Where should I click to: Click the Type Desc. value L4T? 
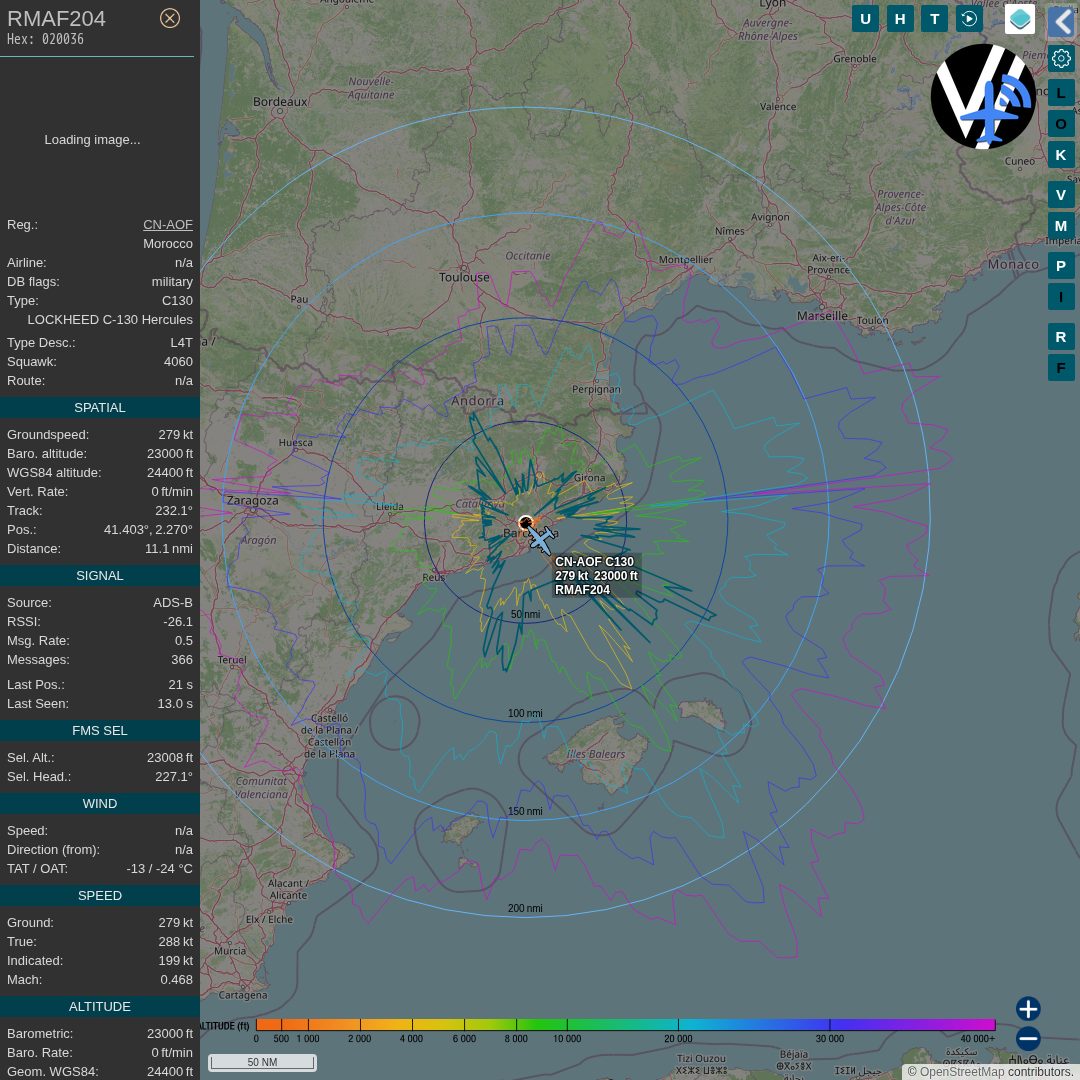[x=182, y=342]
